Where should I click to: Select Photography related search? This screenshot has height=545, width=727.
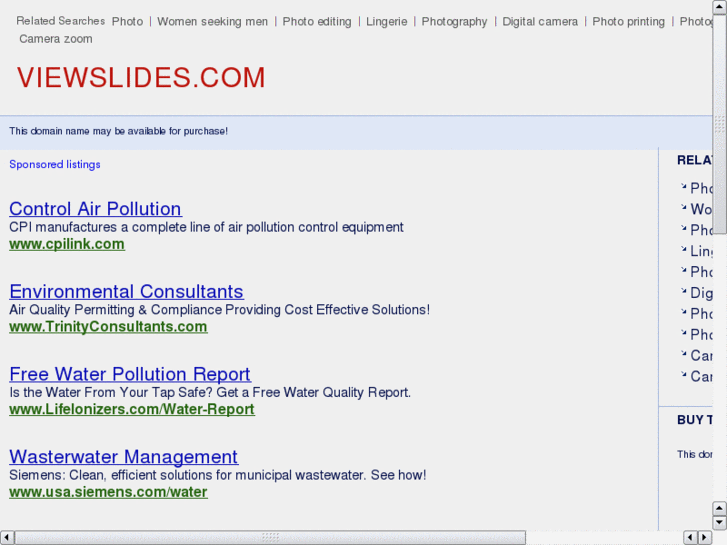[x=454, y=21]
